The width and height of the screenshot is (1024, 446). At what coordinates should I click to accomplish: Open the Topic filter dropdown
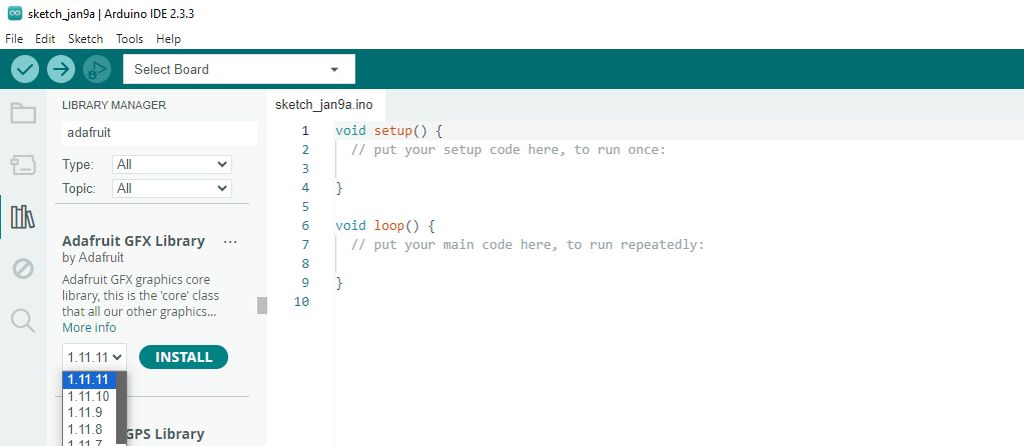pos(171,188)
